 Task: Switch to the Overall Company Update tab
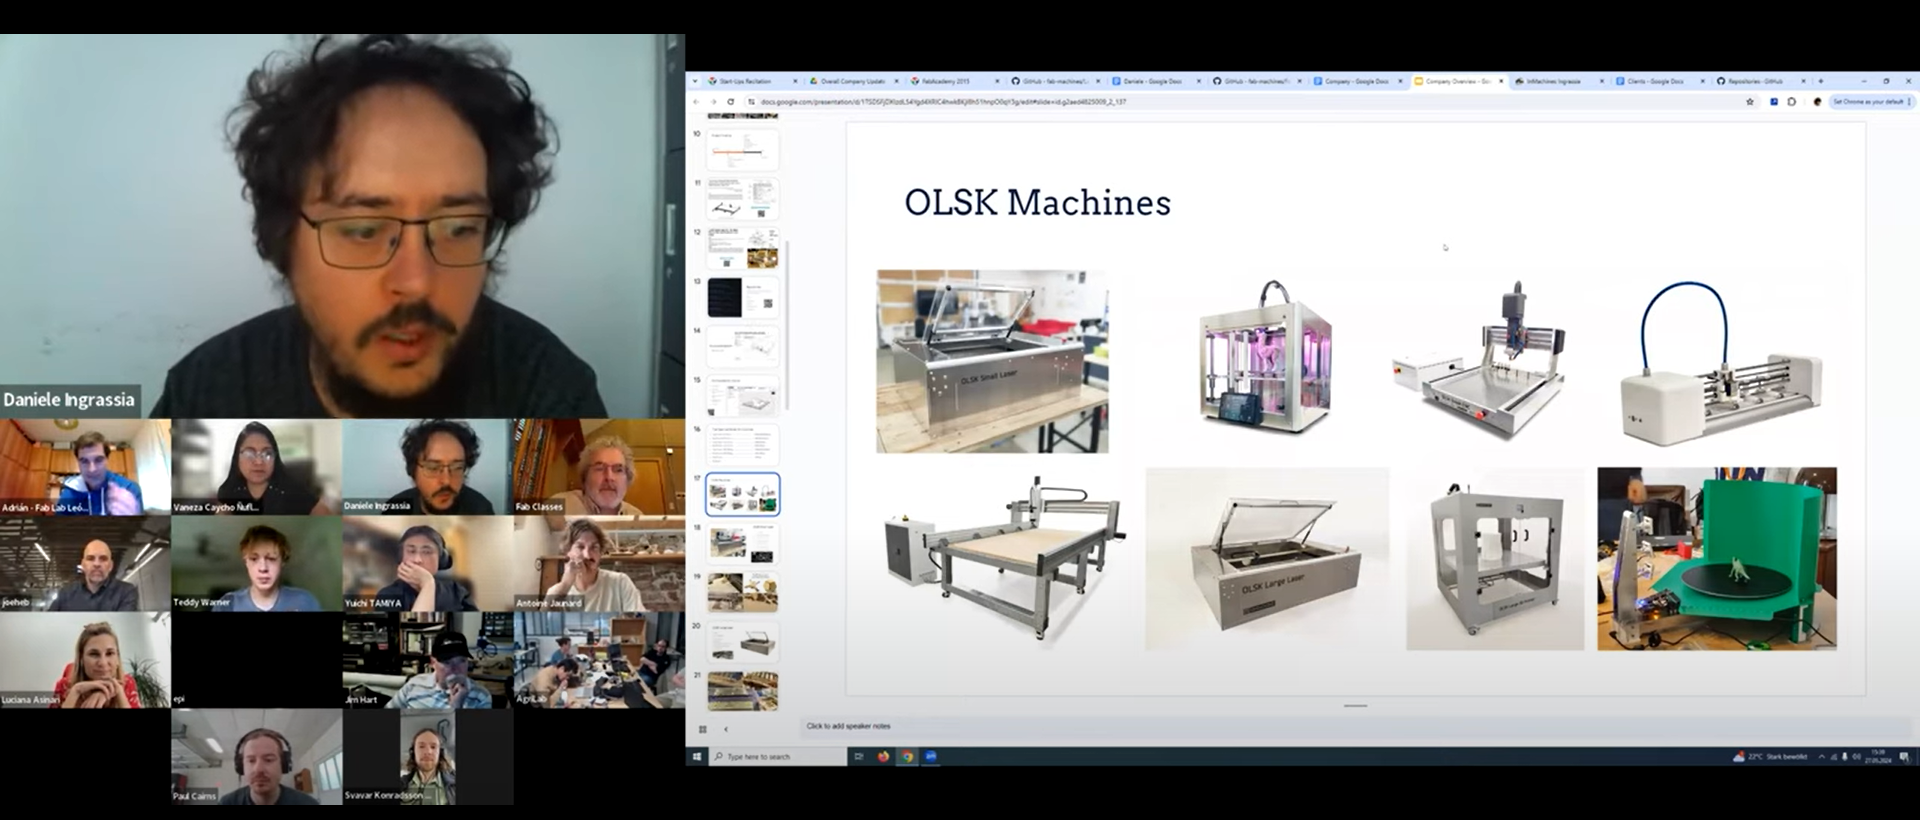coord(851,81)
